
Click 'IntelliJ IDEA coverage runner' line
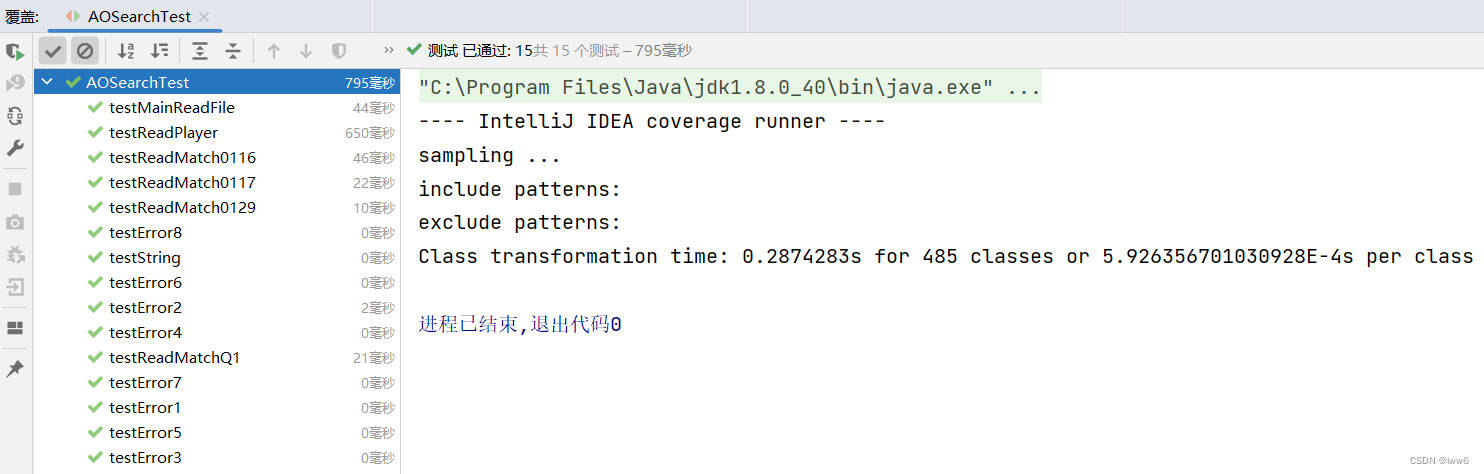point(652,121)
